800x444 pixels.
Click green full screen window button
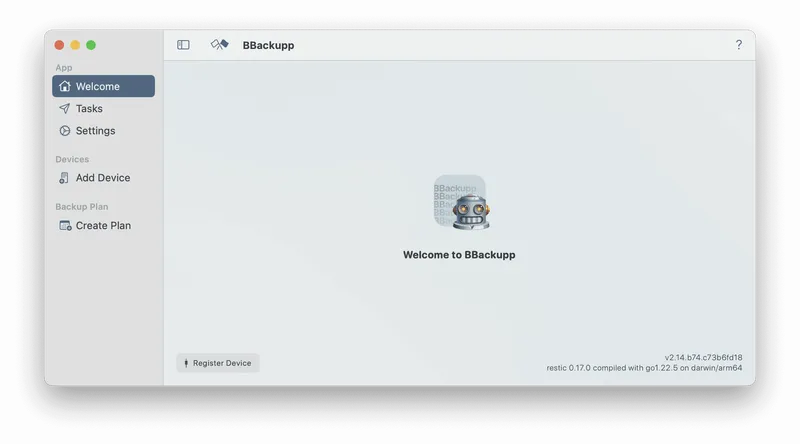(91, 45)
